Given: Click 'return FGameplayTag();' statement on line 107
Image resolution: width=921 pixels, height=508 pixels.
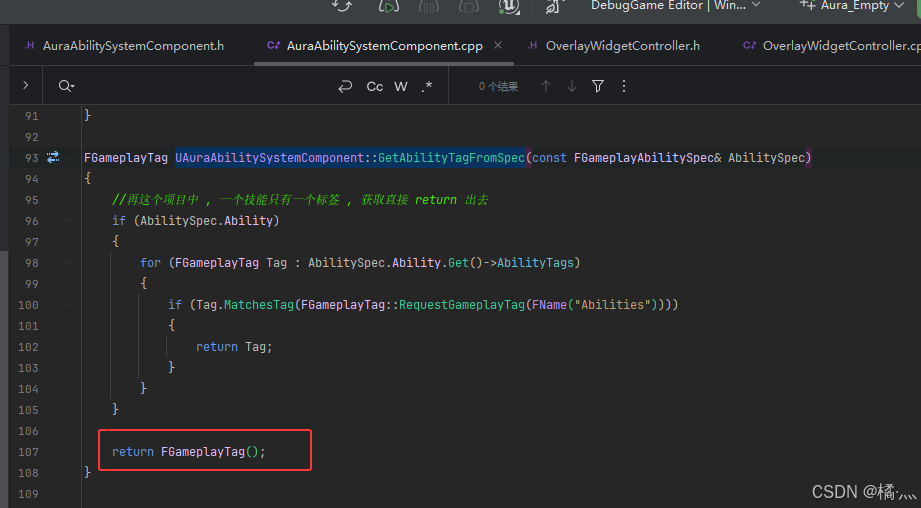Looking at the screenshot, I should point(189,452).
